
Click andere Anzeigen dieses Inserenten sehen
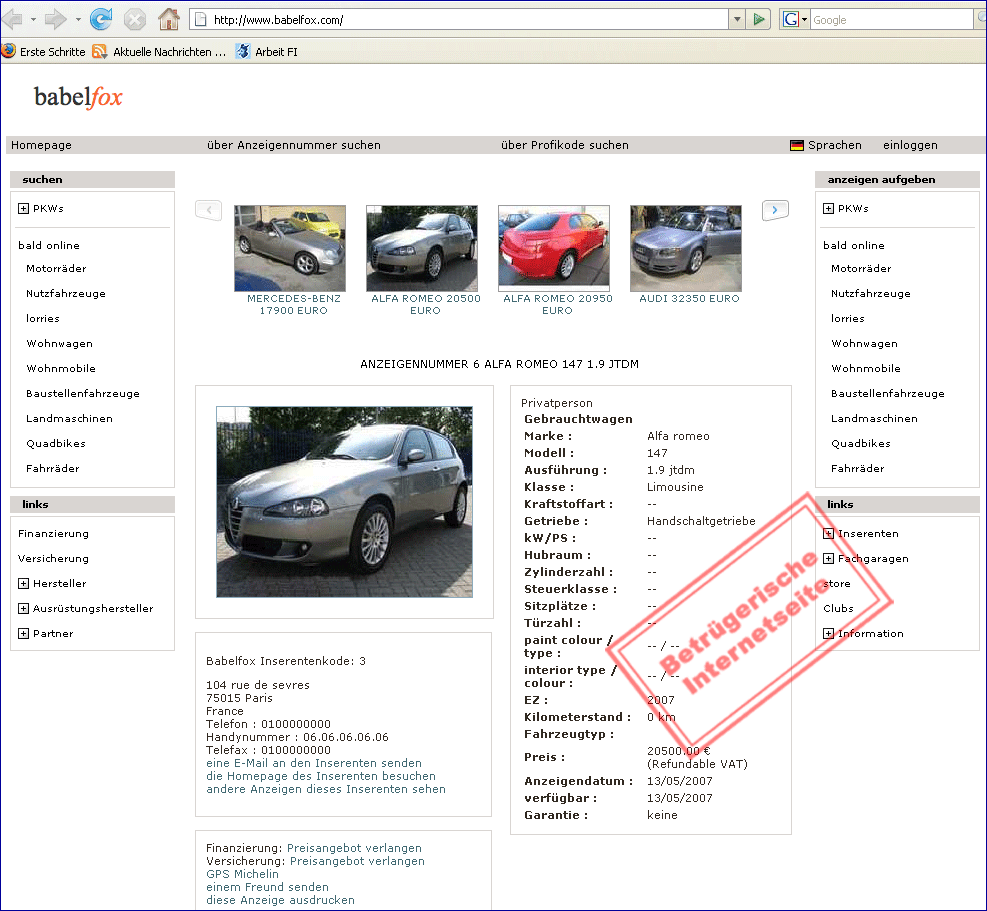(x=326, y=789)
